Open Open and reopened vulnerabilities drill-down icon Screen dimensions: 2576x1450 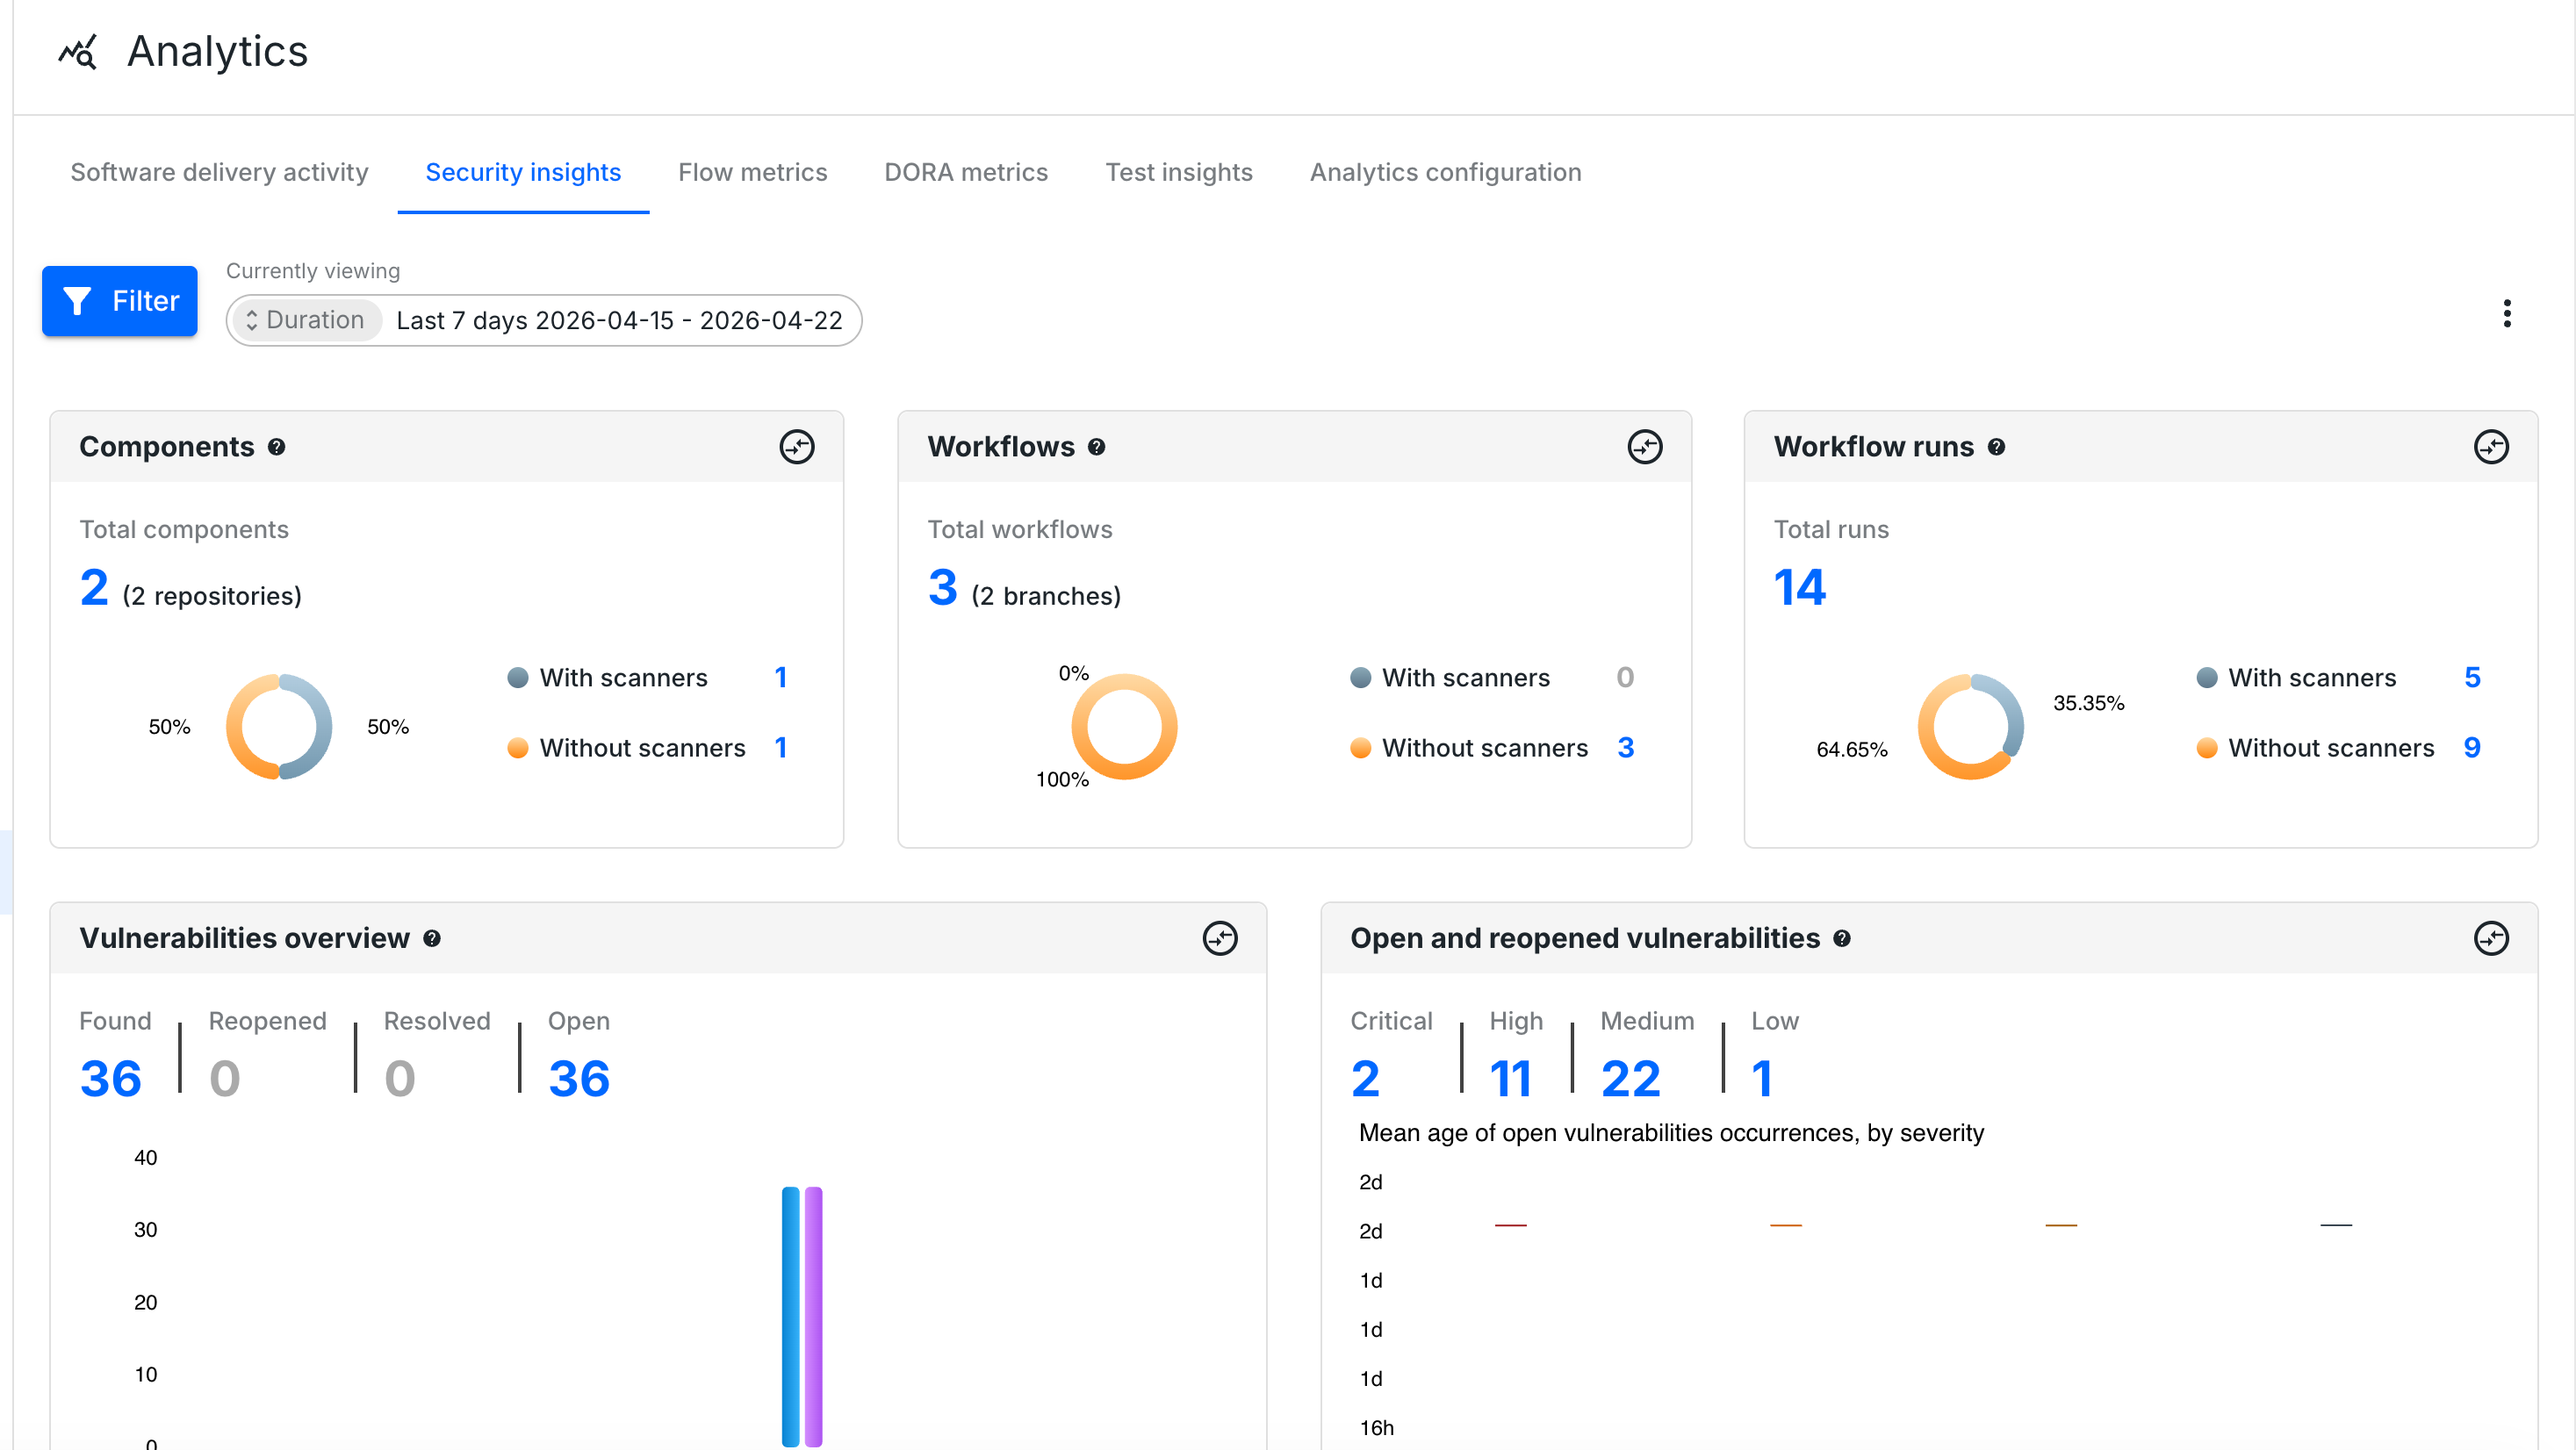2490,938
